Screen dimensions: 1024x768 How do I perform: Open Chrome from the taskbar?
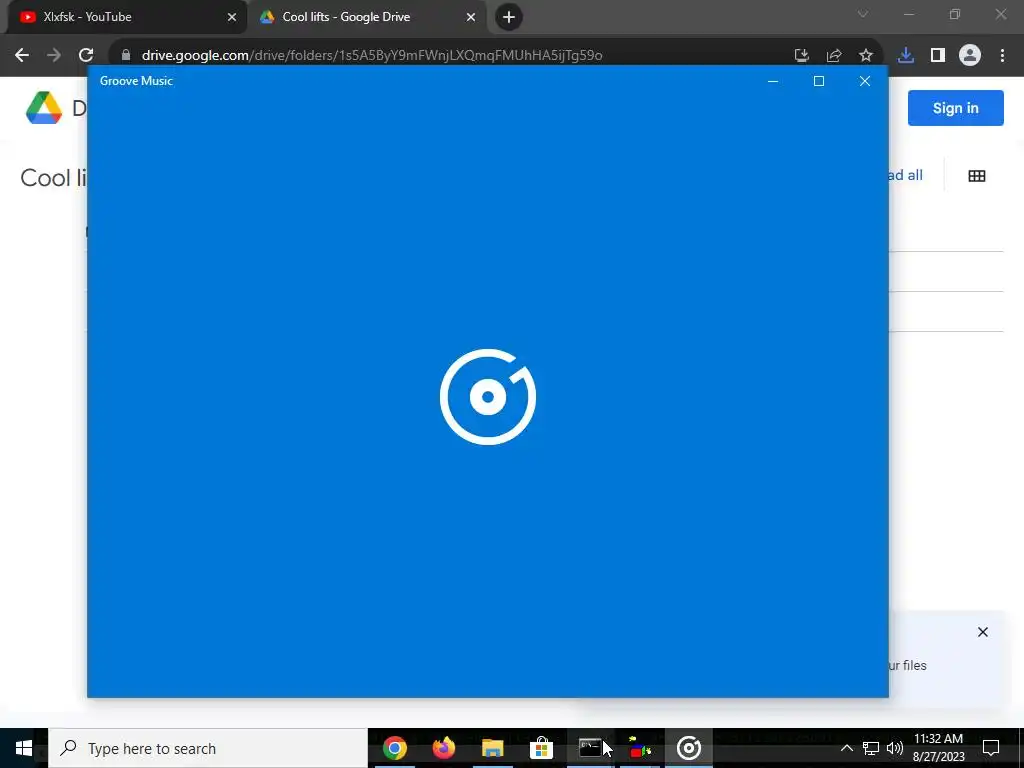[394, 748]
